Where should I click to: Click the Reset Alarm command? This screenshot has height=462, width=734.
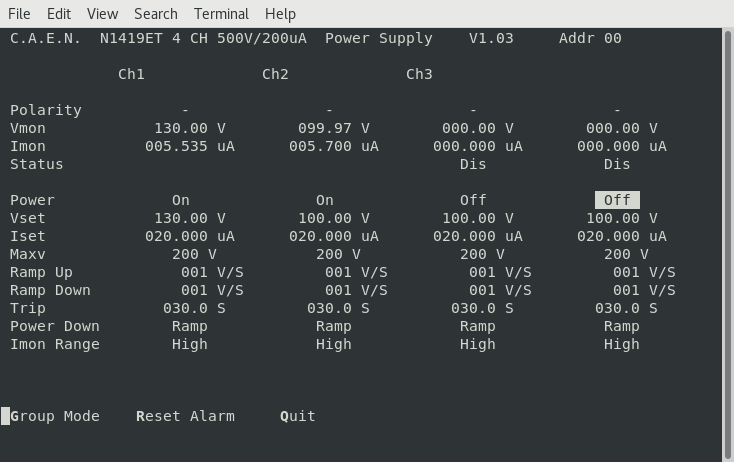pos(185,416)
